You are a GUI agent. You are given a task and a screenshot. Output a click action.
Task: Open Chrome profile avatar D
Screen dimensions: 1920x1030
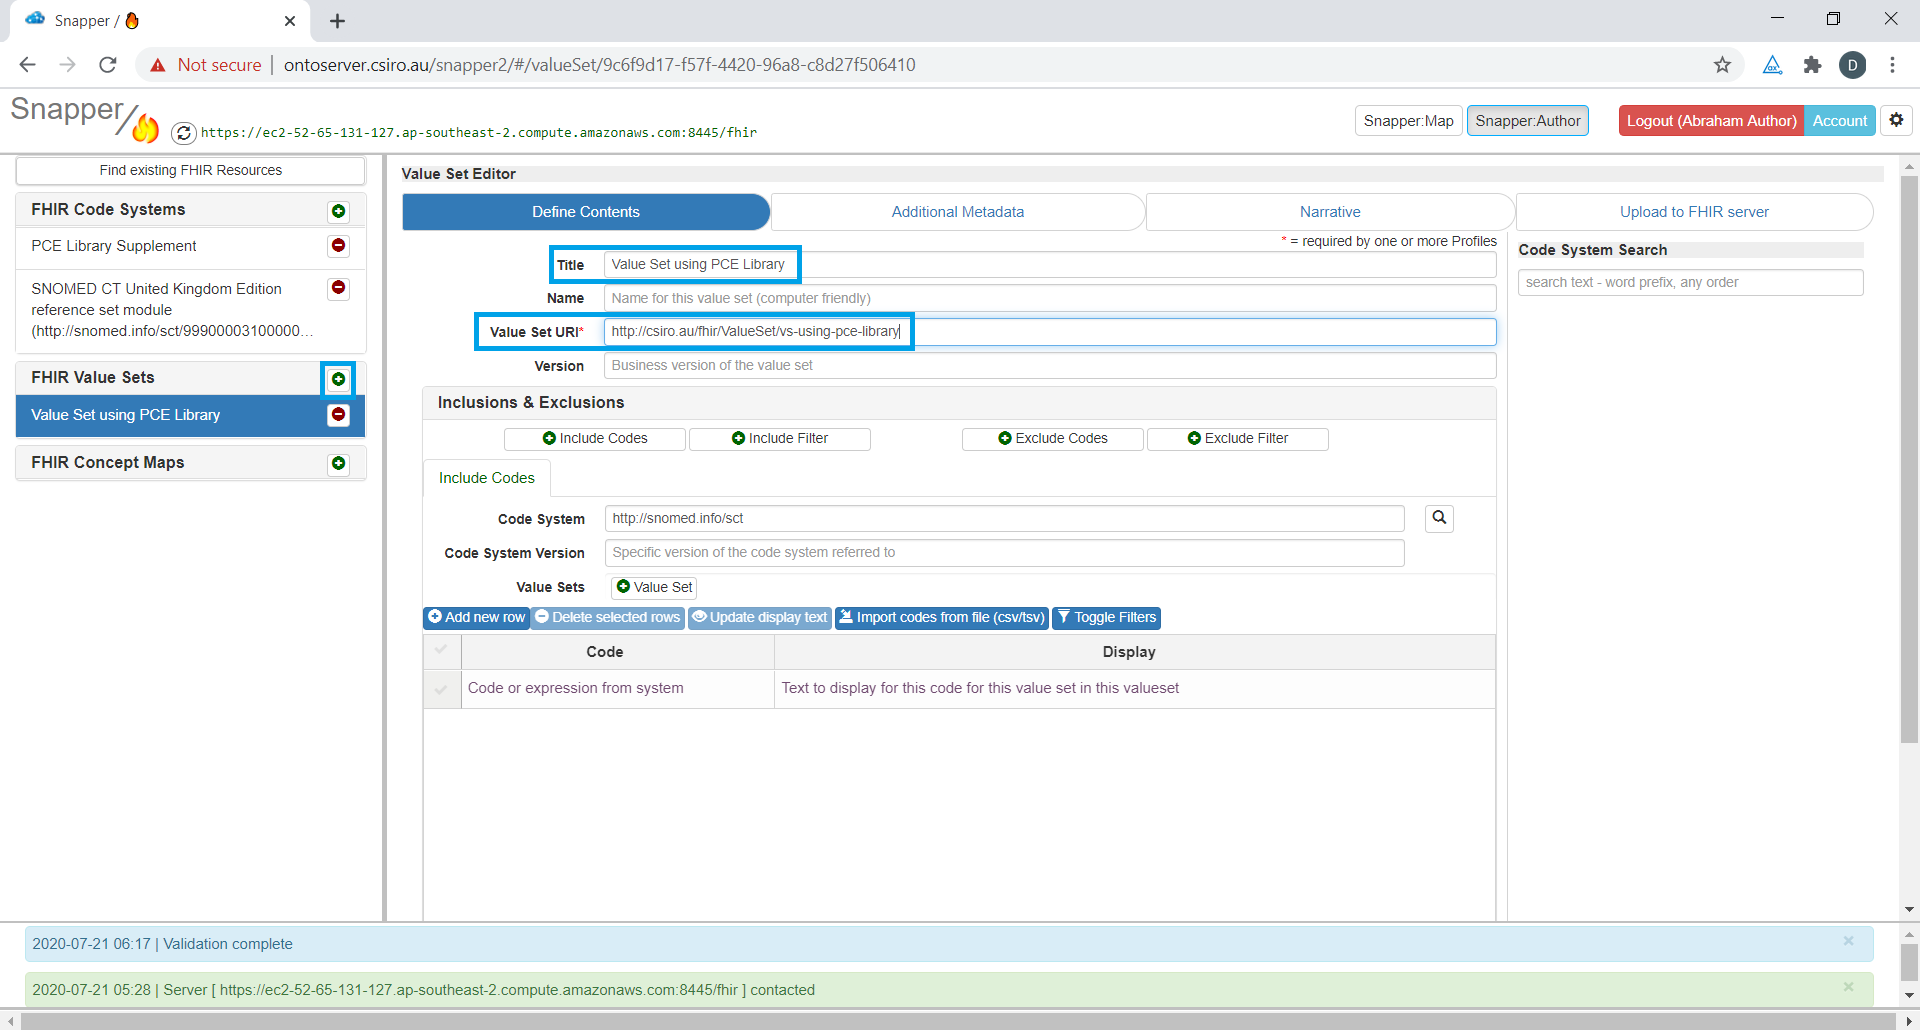[1852, 65]
